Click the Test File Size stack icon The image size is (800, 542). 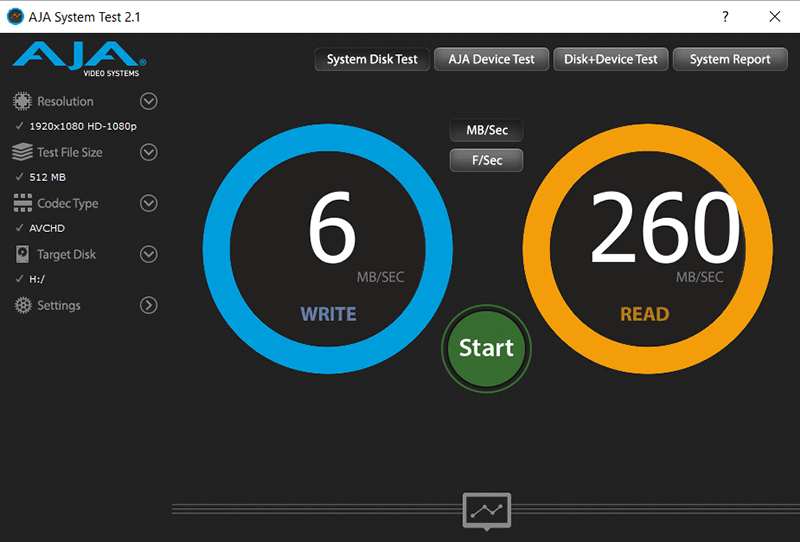[x=22, y=152]
